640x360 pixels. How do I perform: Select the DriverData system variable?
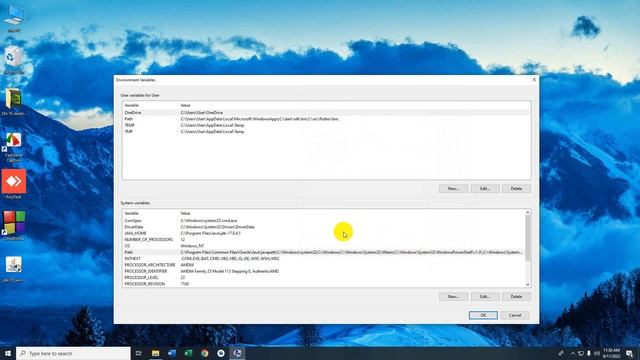coord(324,227)
